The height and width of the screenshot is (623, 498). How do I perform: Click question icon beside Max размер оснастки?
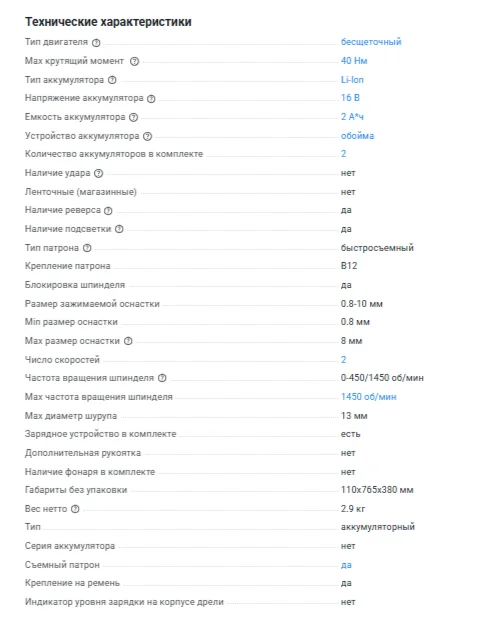(128, 341)
